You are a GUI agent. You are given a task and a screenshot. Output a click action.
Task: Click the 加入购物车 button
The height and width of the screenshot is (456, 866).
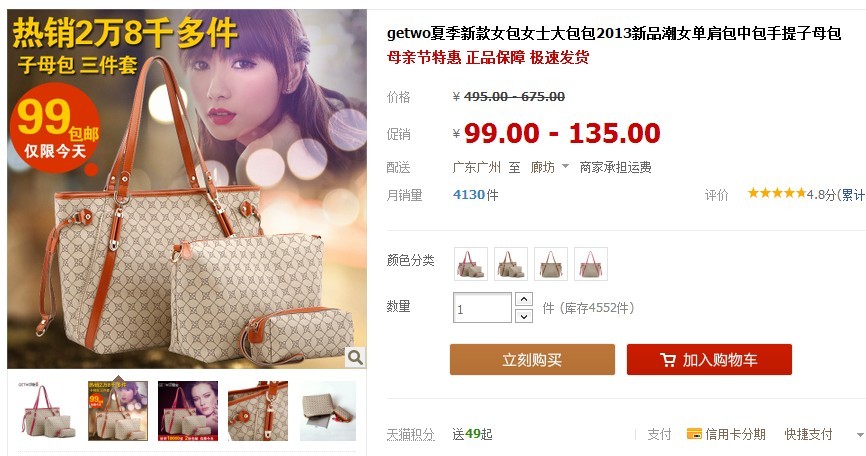[709, 359]
